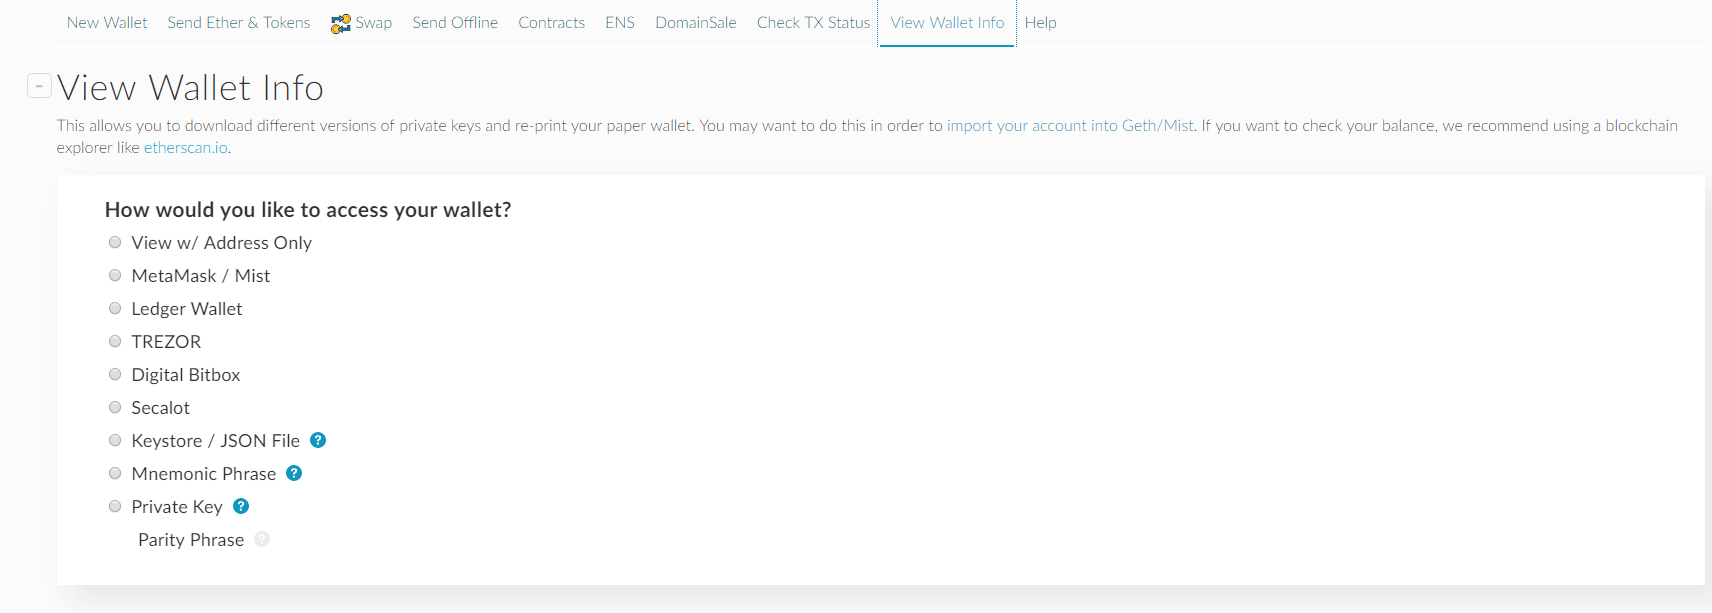The width and height of the screenshot is (1712, 613).
Task: Collapse the View Wallet Info section
Action: 39,86
